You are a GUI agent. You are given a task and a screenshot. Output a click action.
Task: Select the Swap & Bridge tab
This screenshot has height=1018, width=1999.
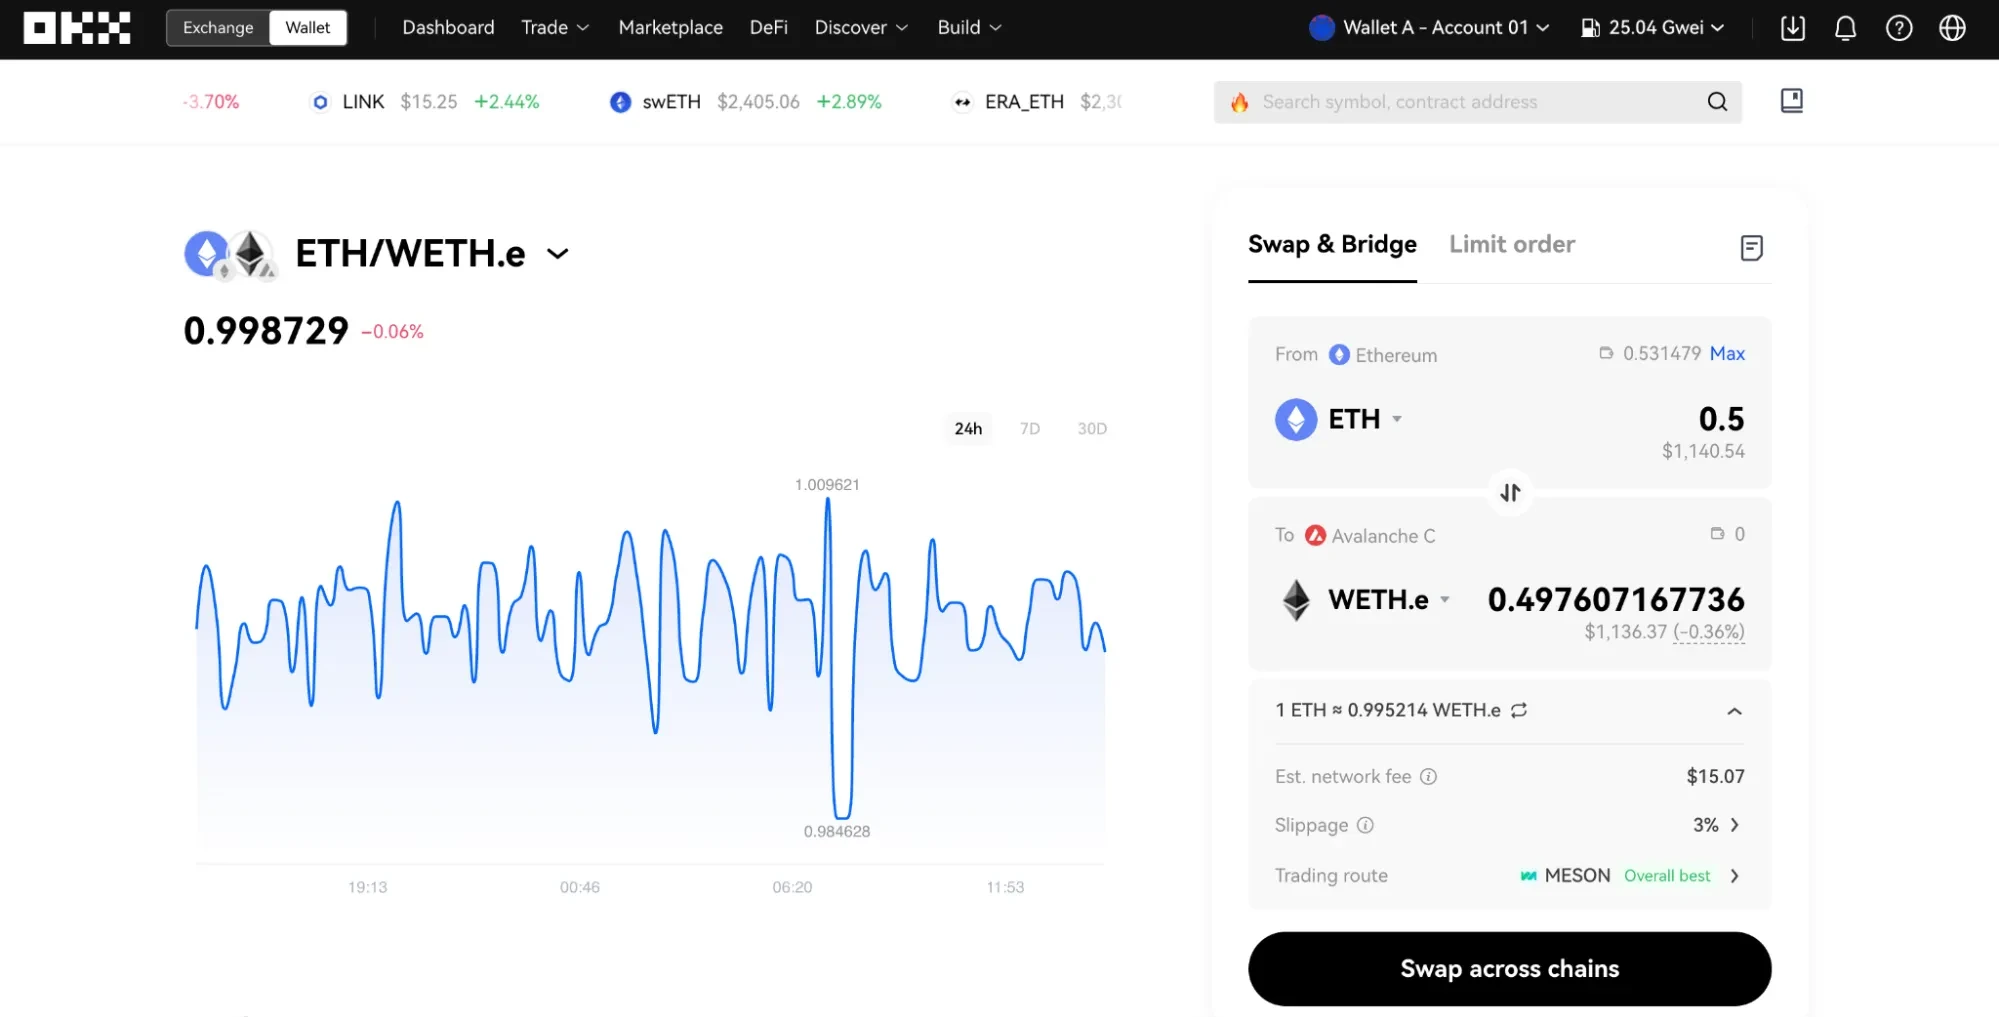pos(1332,245)
